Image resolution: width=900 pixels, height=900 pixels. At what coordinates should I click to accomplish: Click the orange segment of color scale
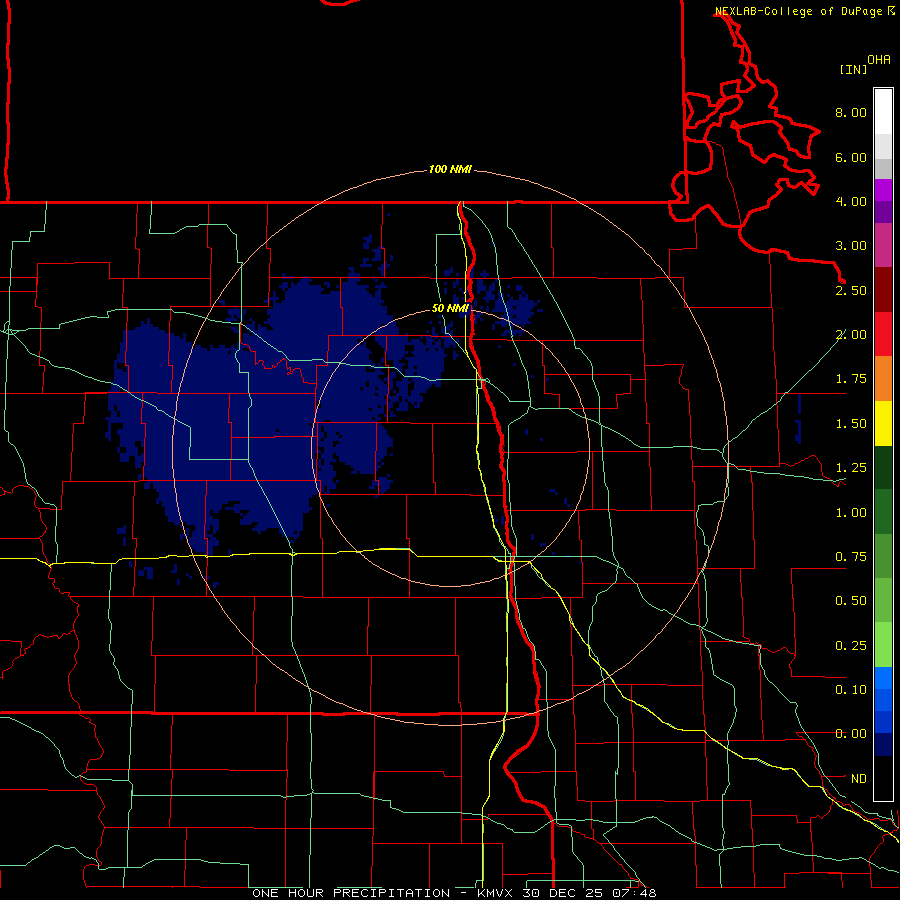coord(883,379)
